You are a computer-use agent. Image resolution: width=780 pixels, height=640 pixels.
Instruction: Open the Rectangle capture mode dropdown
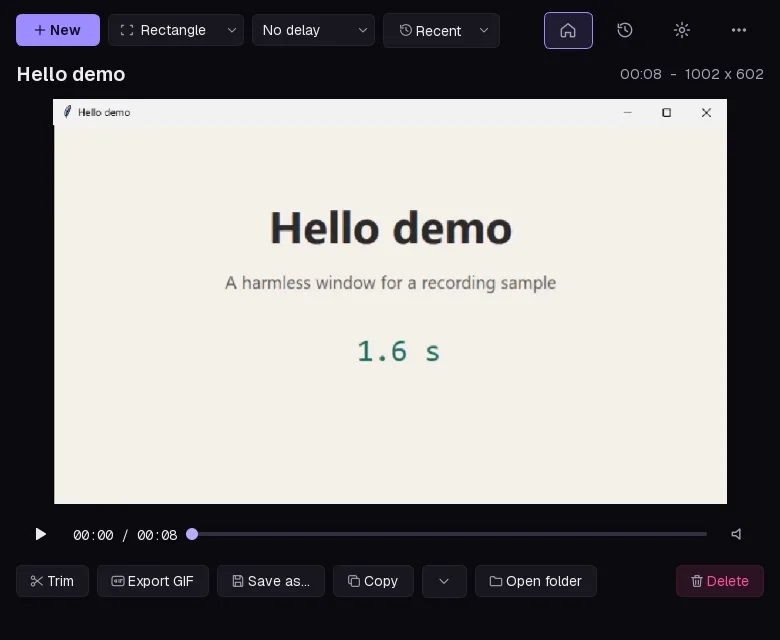(176, 30)
